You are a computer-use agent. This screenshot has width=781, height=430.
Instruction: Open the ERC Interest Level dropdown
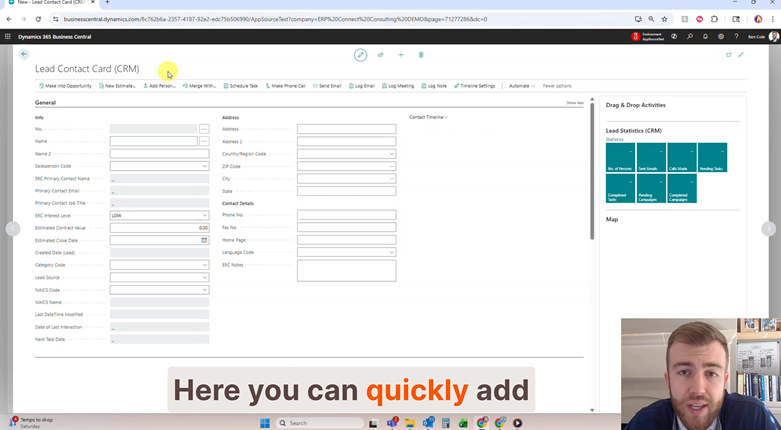(x=204, y=215)
